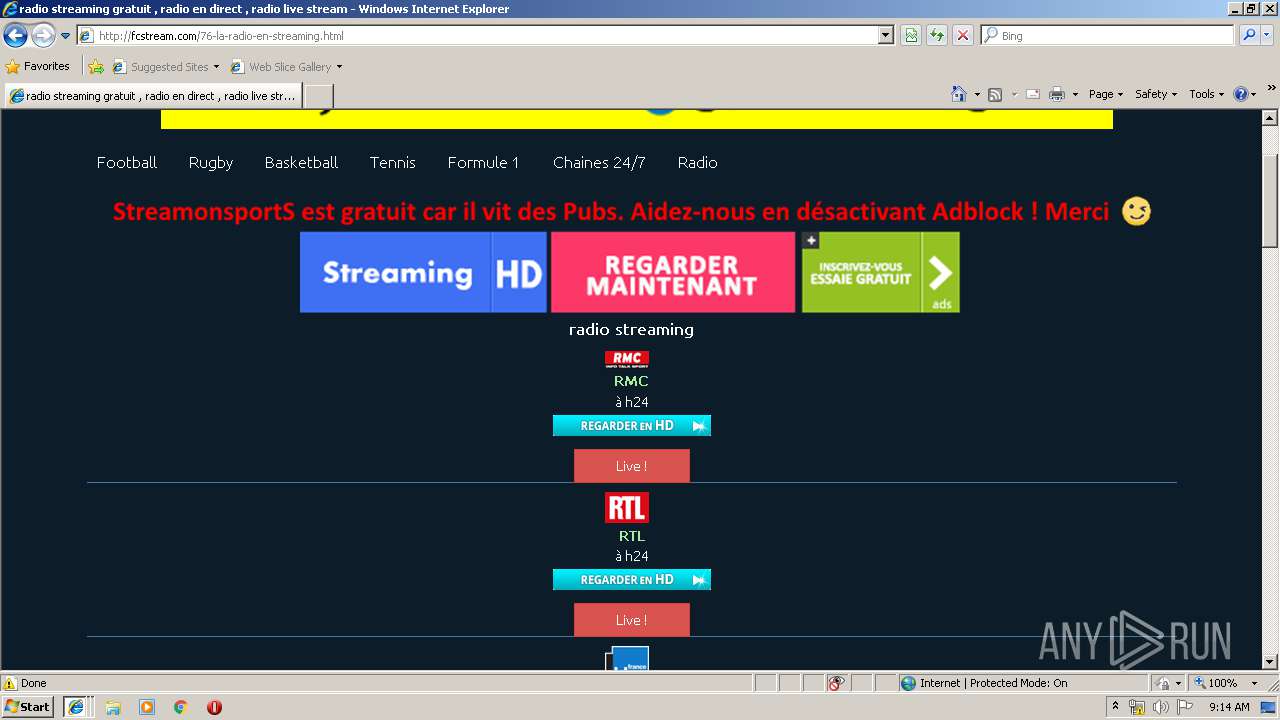
Task: Open the Page menu
Action: click(1106, 94)
